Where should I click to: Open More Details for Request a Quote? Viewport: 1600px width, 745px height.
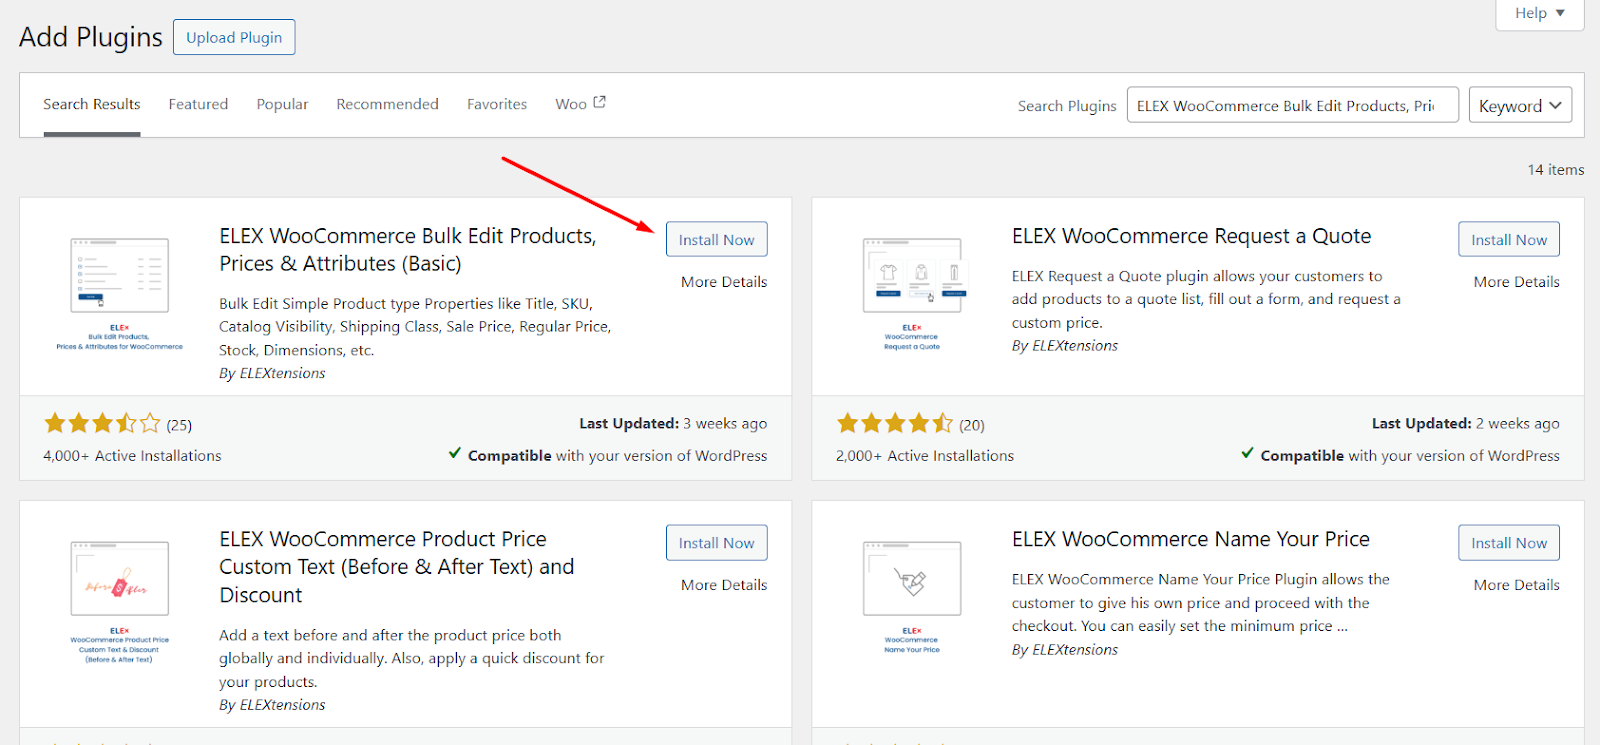pos(1516,282)
